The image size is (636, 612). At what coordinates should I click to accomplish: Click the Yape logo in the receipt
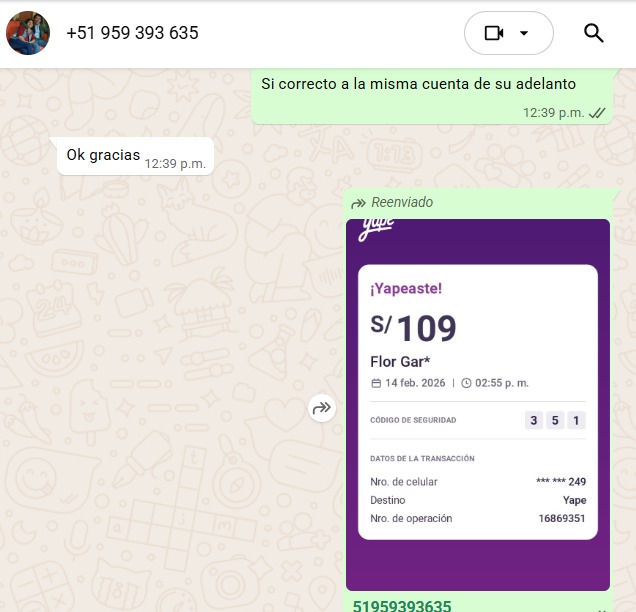click(x=376, y=230)
